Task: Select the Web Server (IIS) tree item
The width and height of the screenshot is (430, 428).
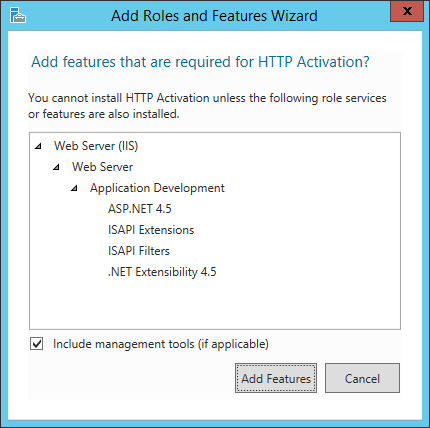Action: pos(96,146)
